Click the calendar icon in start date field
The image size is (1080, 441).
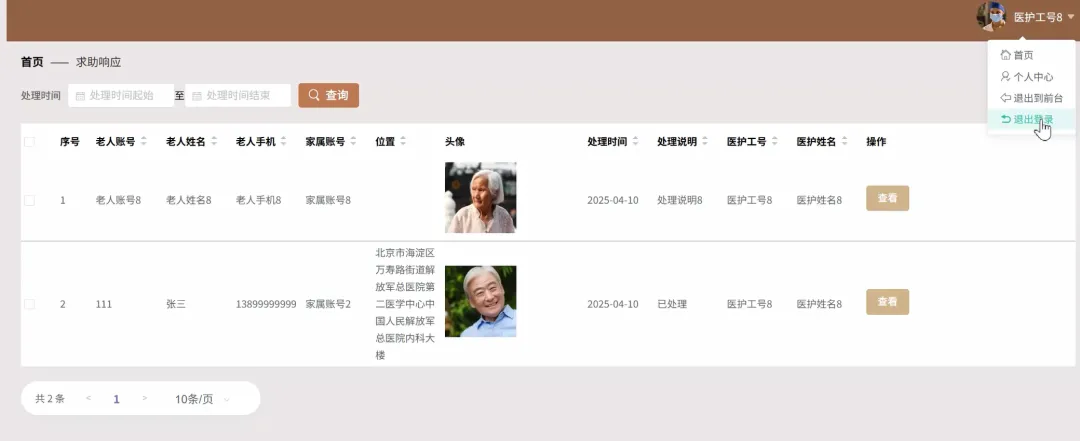[x=80, y=96]
